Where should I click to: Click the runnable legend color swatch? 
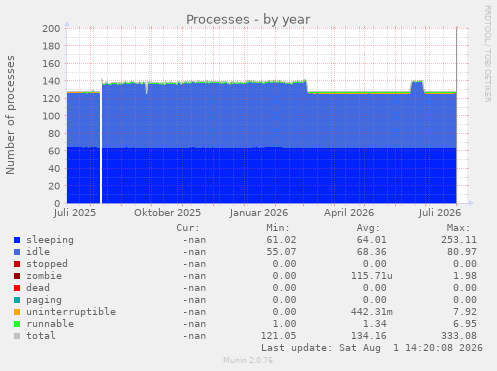coord(17,324)
